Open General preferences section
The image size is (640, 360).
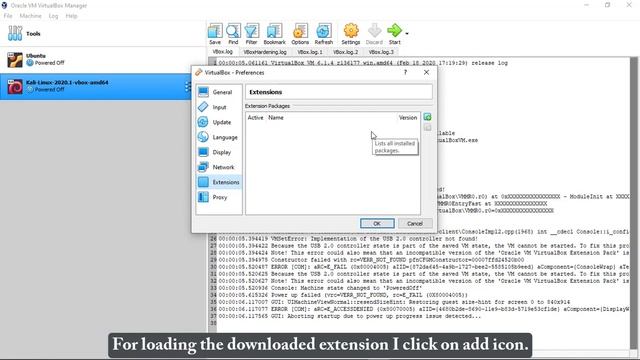(x=219, y=92)
